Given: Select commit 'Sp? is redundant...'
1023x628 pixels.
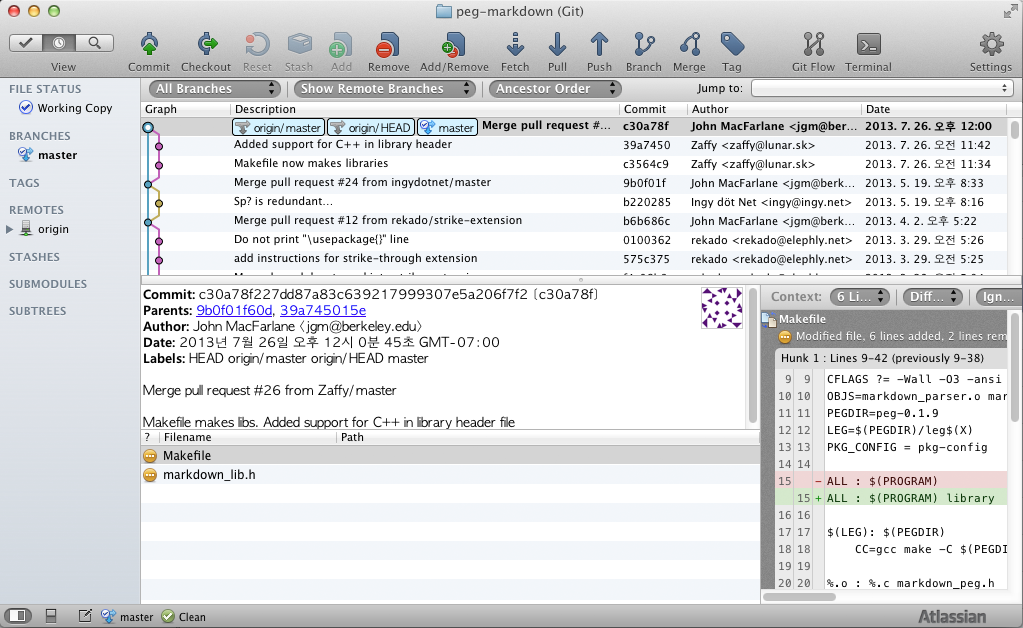Looking at the screenshot, I should (x=574, y=202).
